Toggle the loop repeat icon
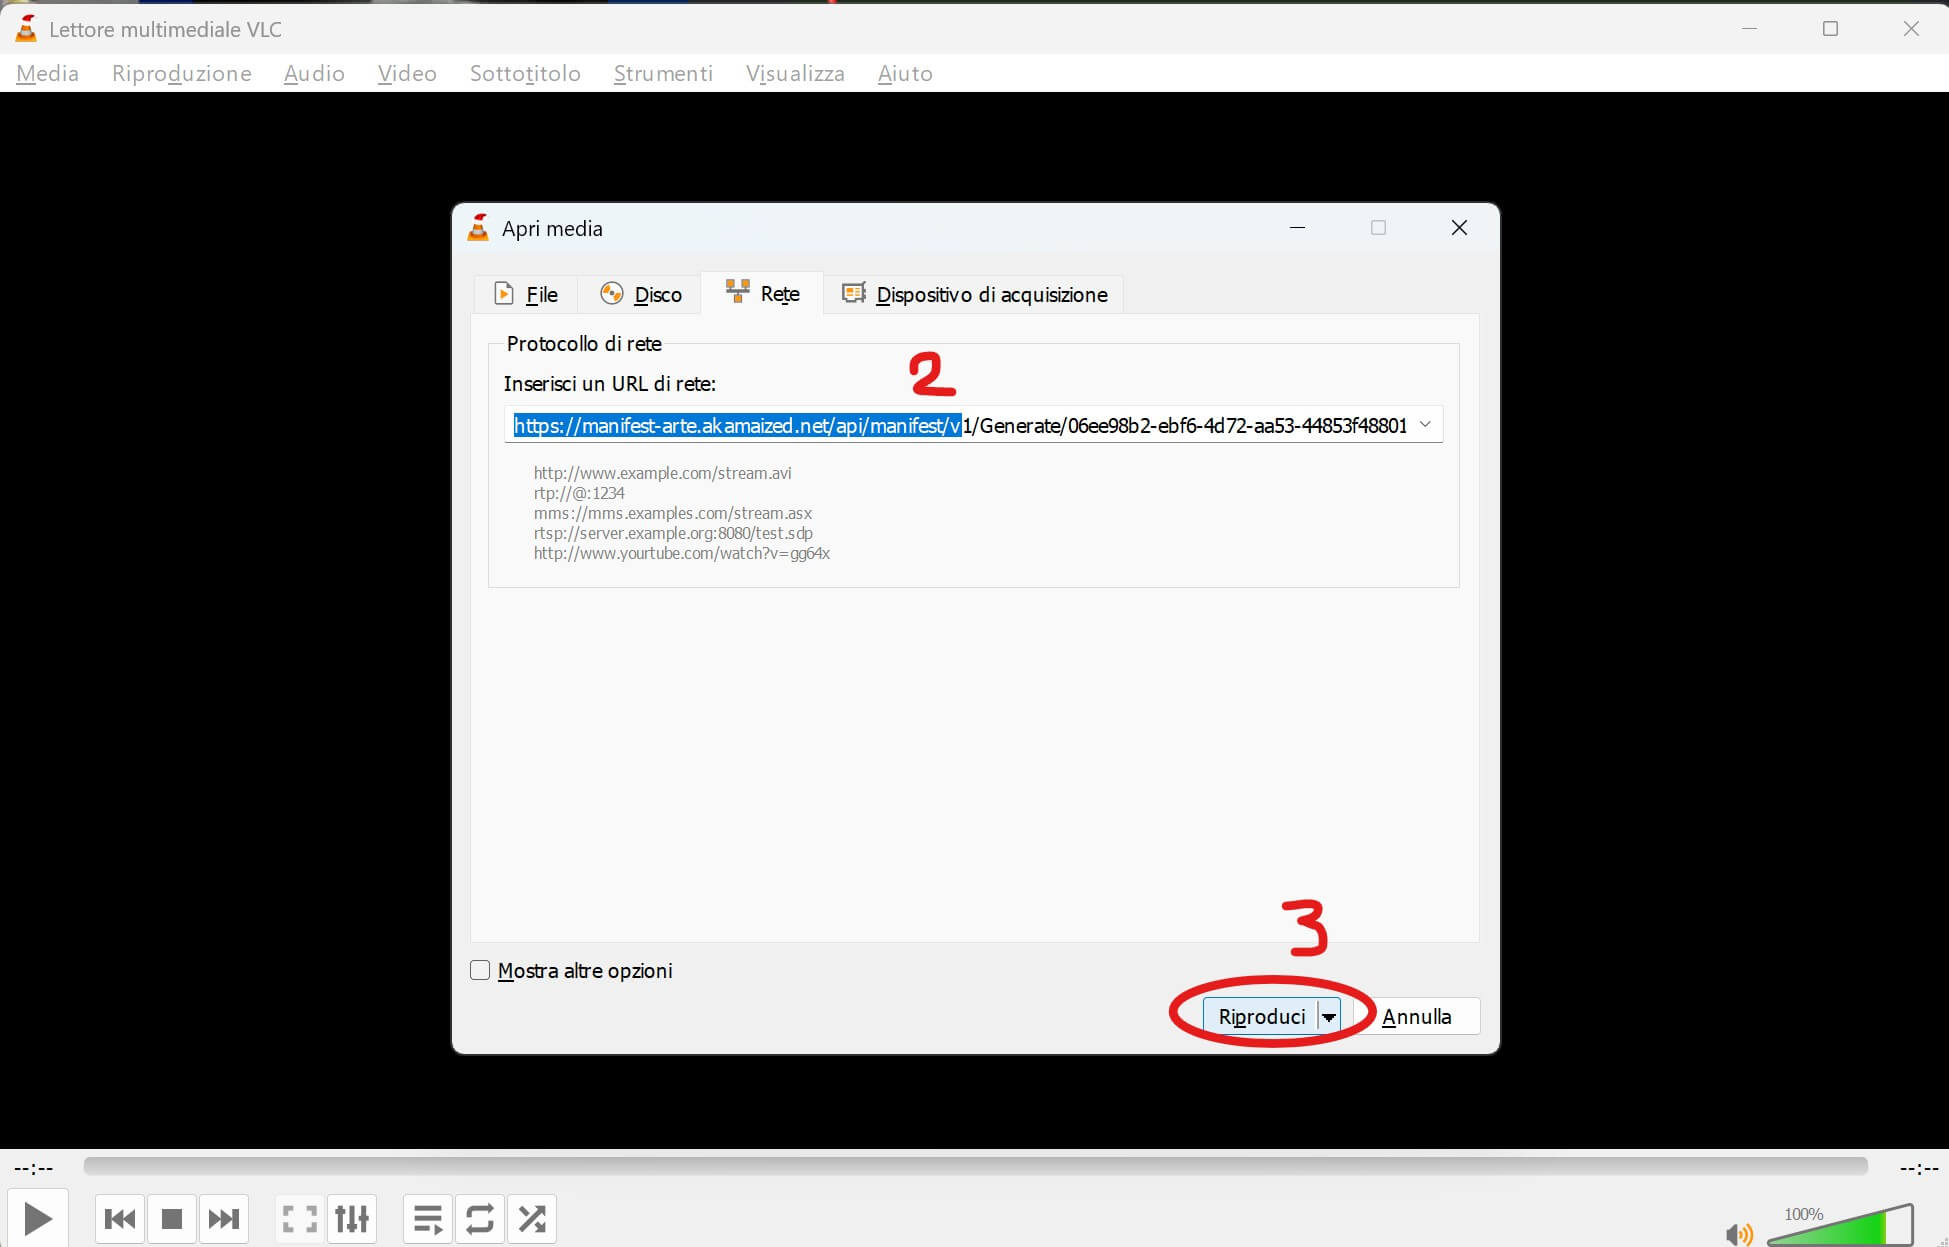The width and height of the screenshot is (1949, 1247). click(x=480, y=1219)
